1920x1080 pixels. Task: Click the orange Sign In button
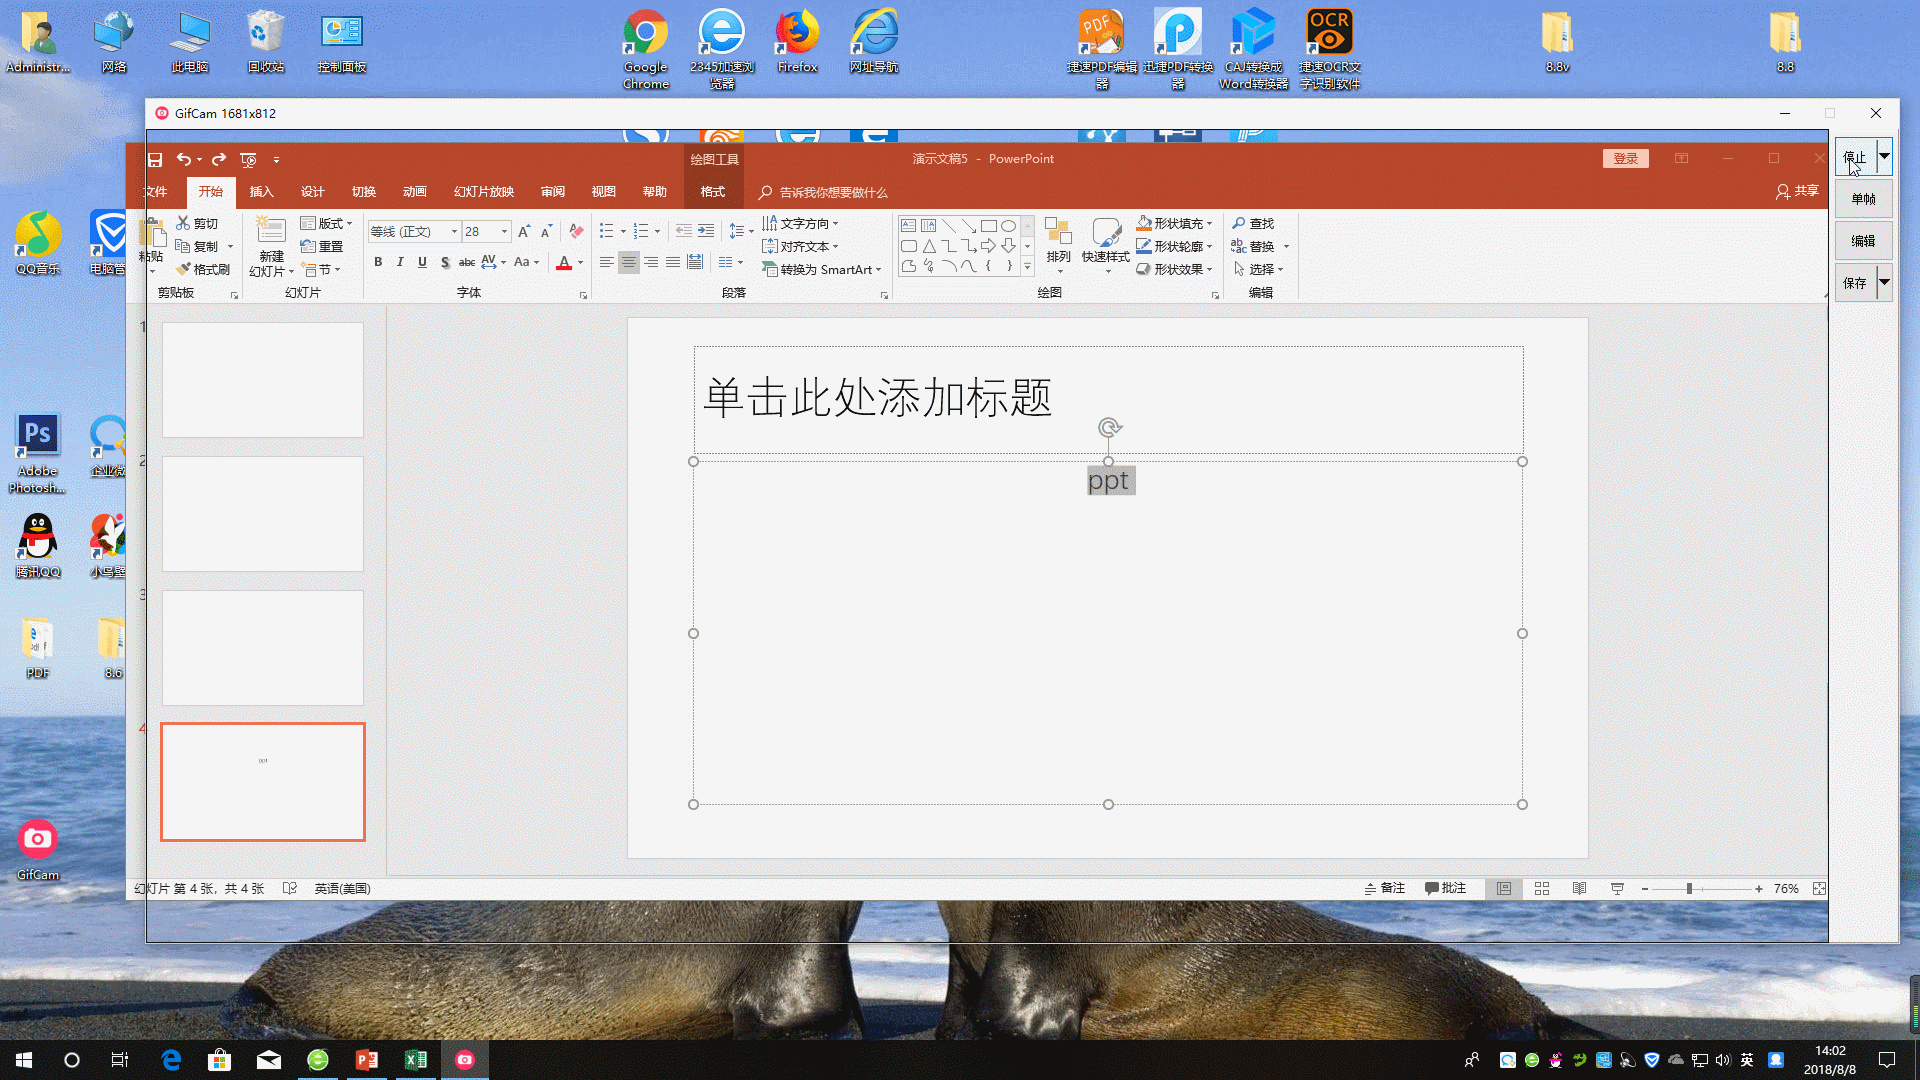1625,159
